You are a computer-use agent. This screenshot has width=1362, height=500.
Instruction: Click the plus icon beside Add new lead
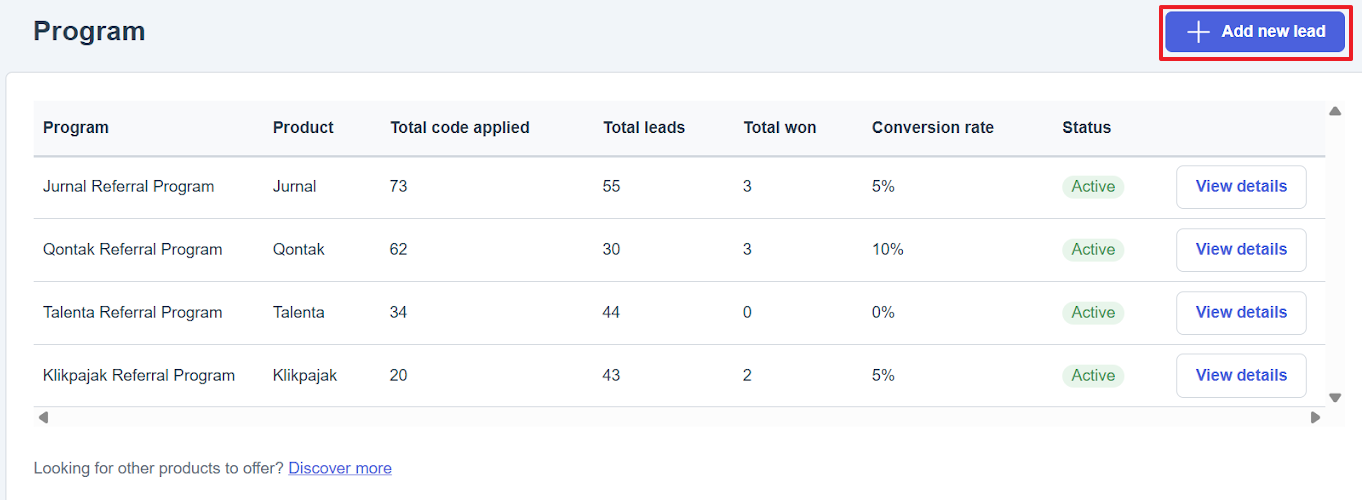click(1198, 32)
